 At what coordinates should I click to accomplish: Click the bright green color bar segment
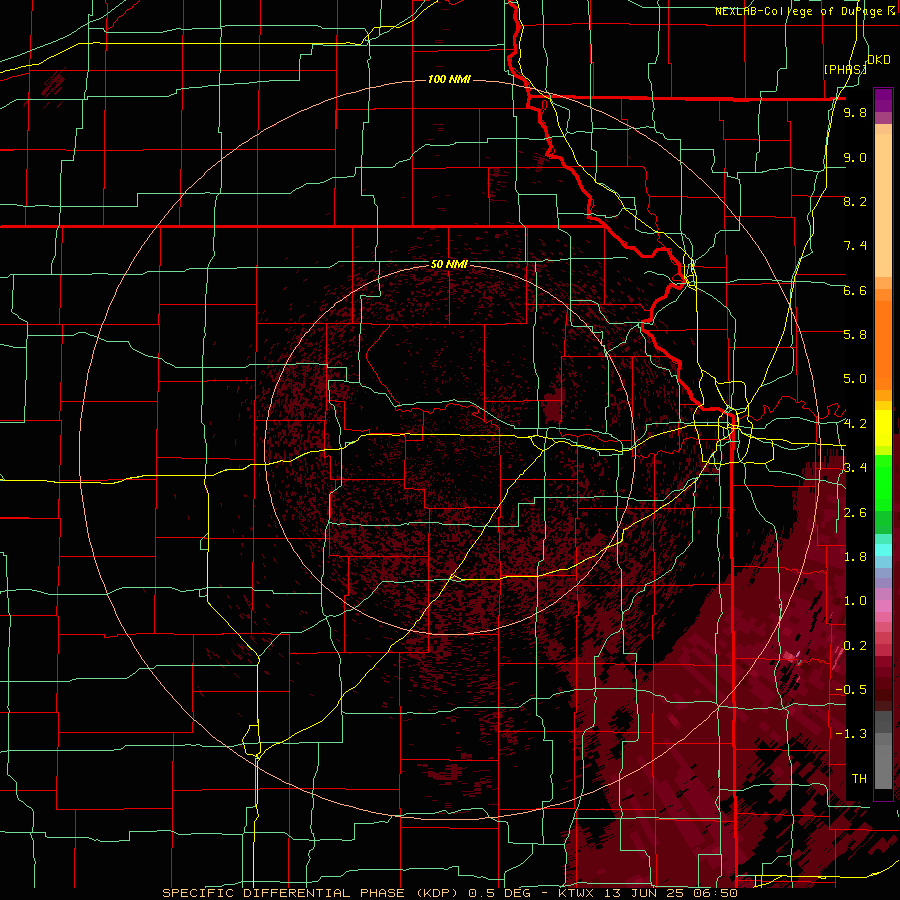click(883, 483)
